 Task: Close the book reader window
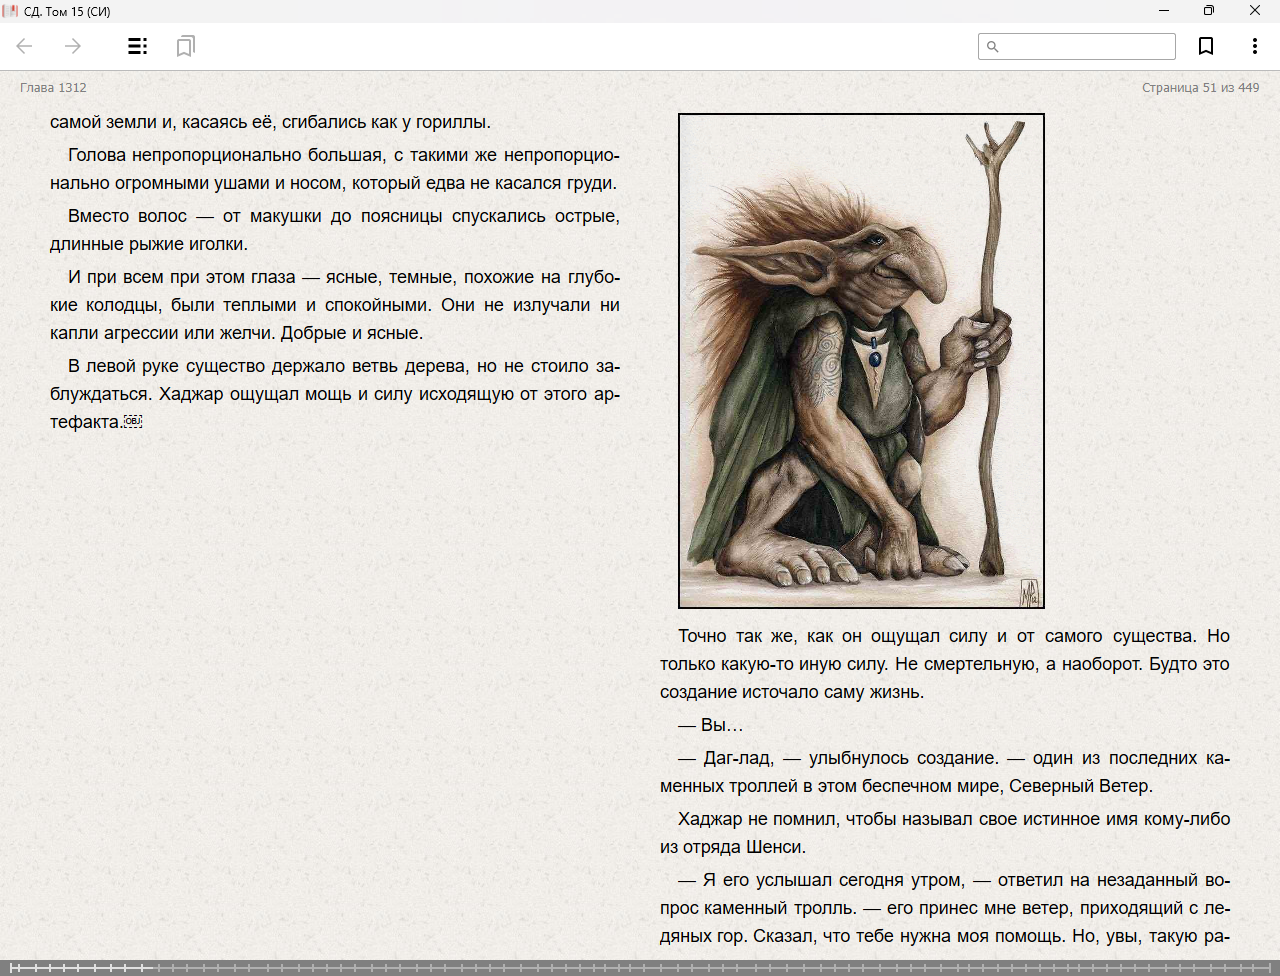click(x=1255, y=11)
